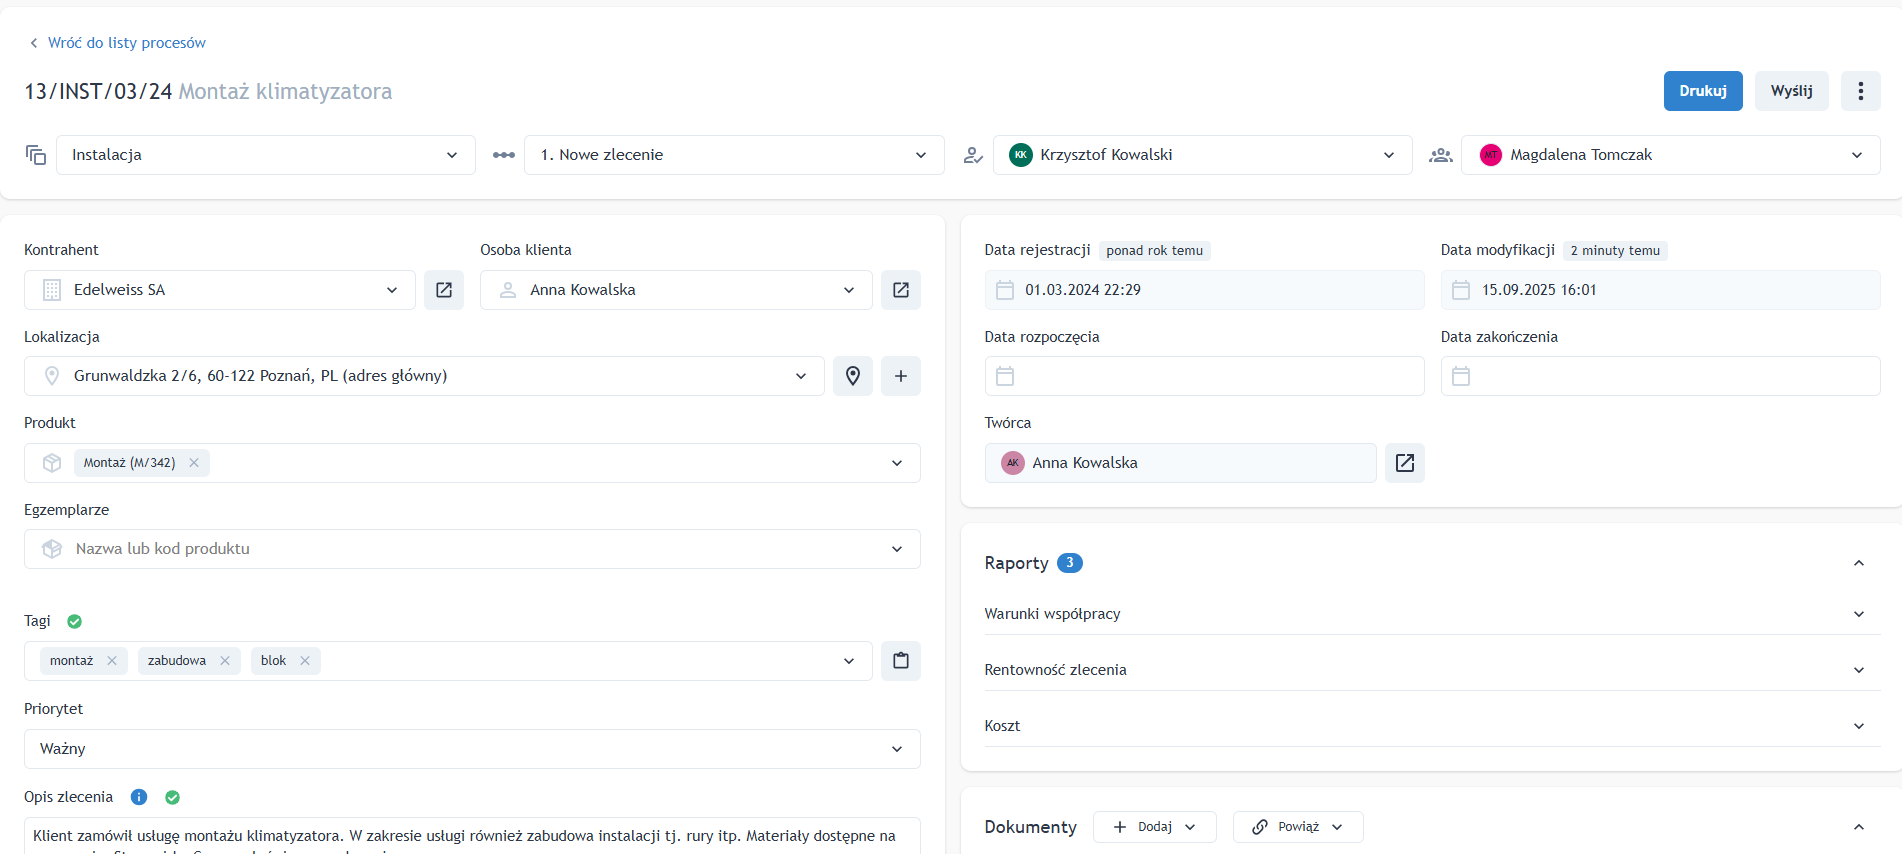Open the Priorytet dropdown set to Ważny
Image resolution: width=1902 pixels, height=854 pixels.
471,749
